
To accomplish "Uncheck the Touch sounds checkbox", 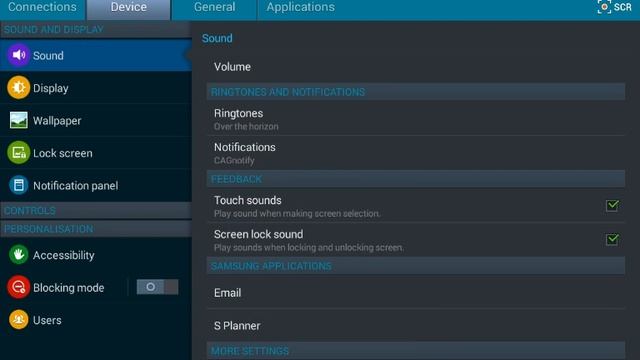I will click(x=612, y=205).
